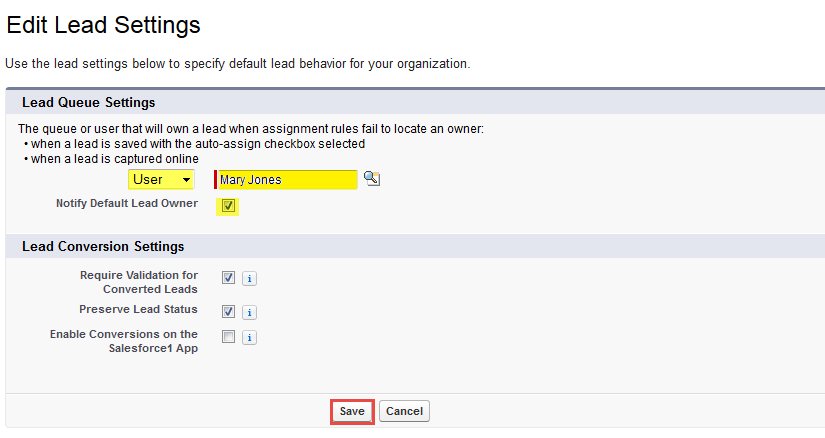Click the Notify Default Lead Owner label
Image resolution: width=825 pixels, height=438 pixels.
click(x=126, y=204)
